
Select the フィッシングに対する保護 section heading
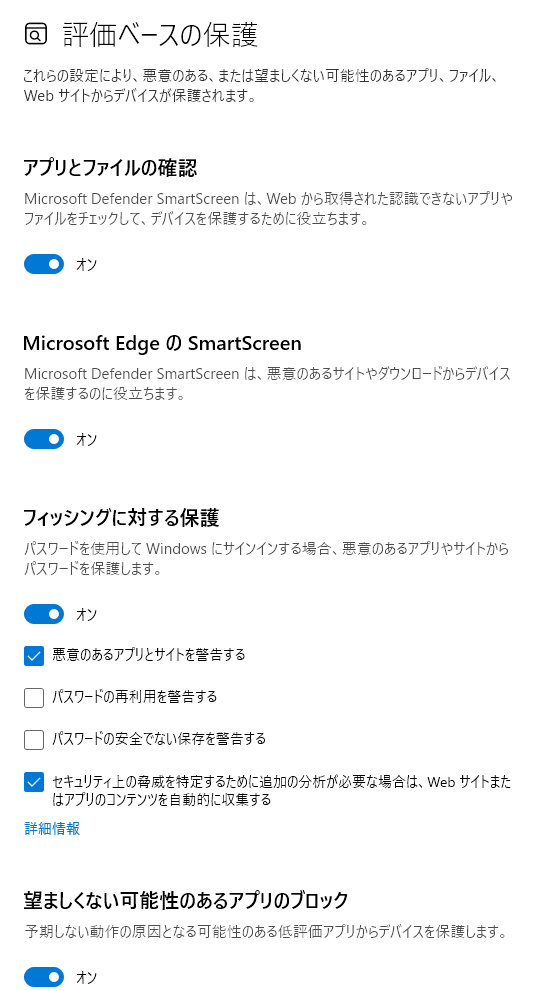point(121,518)
